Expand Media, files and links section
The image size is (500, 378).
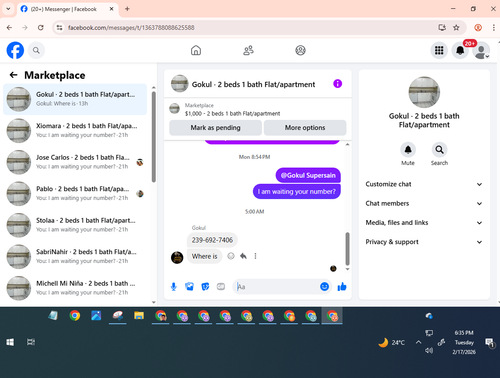click(x=424, y=223)
